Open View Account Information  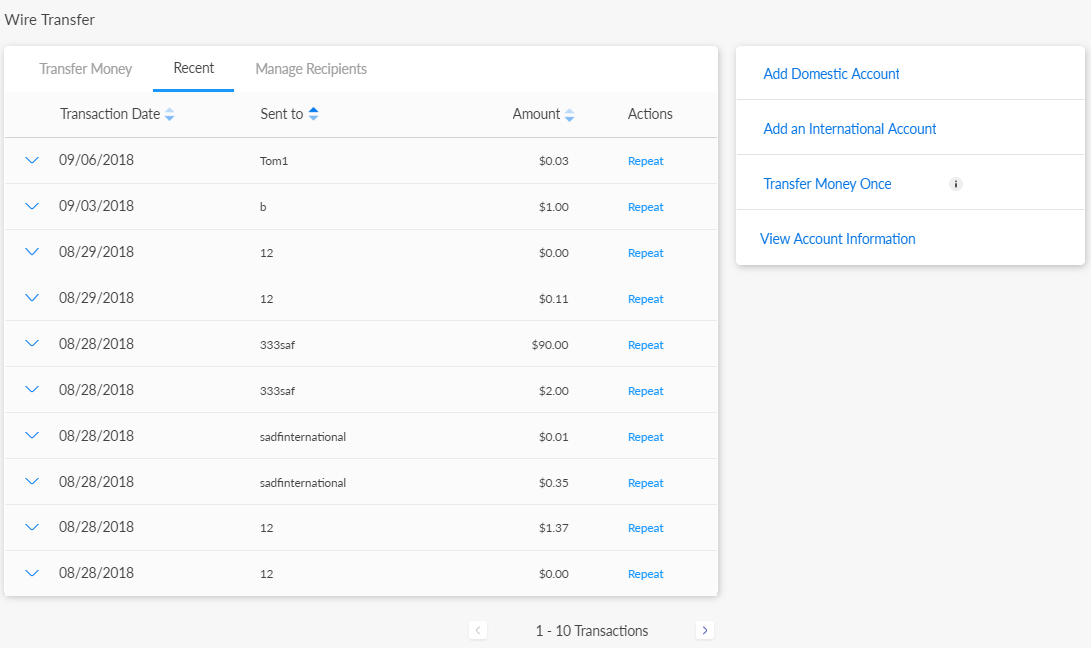point(837,239)
